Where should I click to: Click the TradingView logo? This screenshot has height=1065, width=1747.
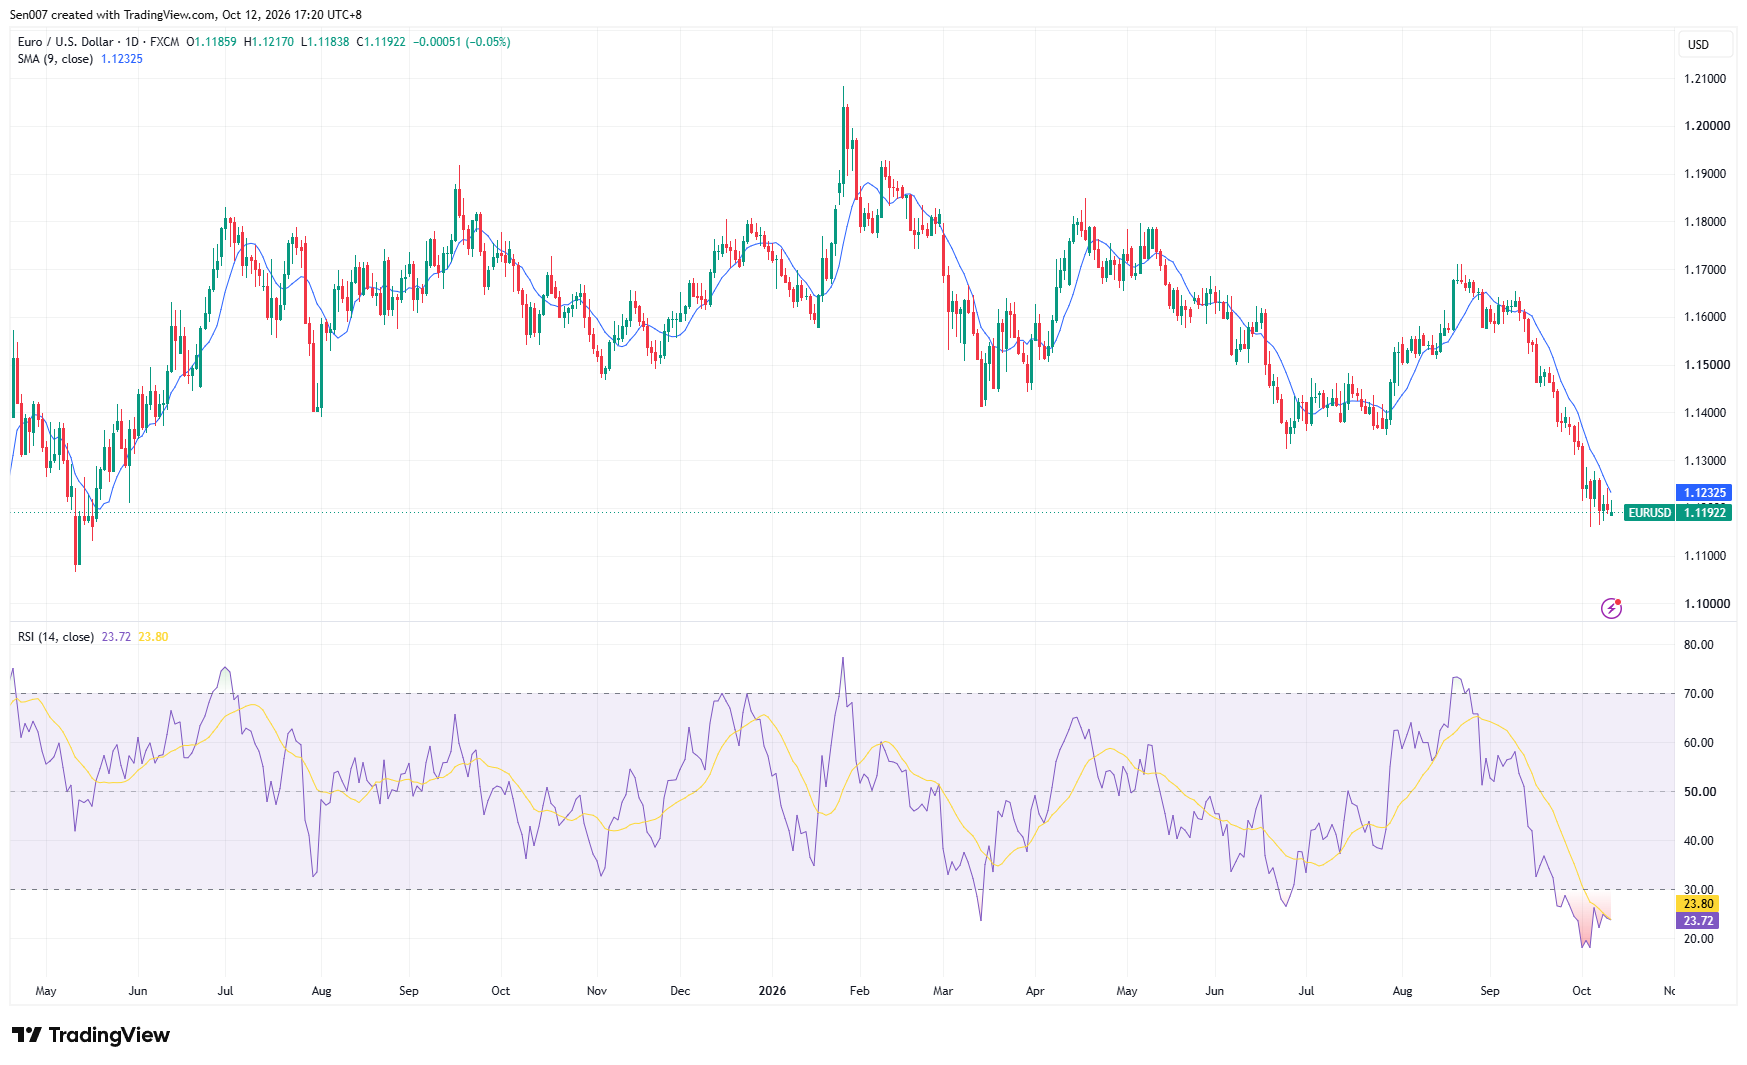coord(91,1035)
